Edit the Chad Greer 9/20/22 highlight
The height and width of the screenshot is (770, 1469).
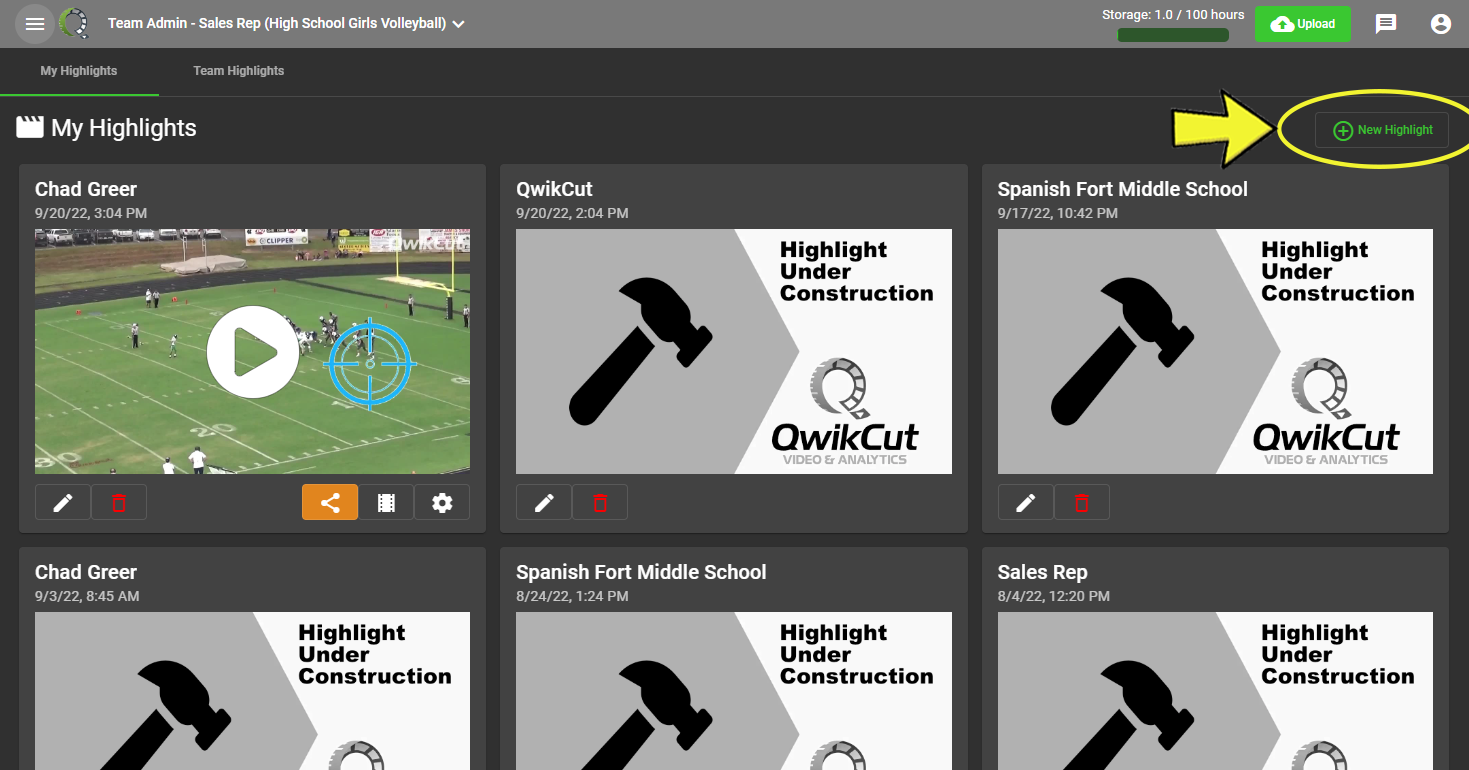pyautogui.click(x=63, y=502)
